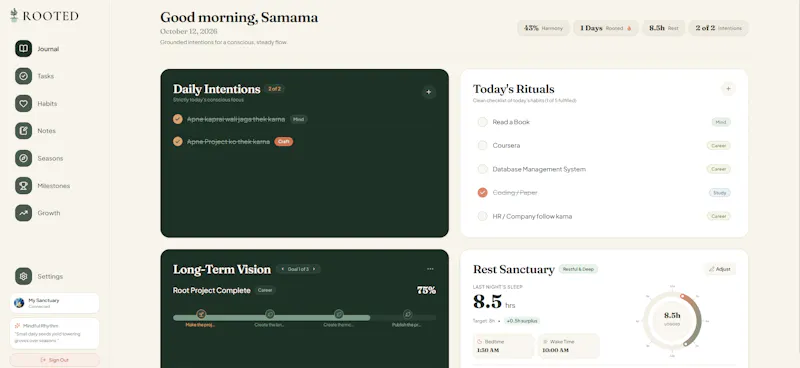
Task: Switch to the Milestones section label
Action: tap(54, 186)
